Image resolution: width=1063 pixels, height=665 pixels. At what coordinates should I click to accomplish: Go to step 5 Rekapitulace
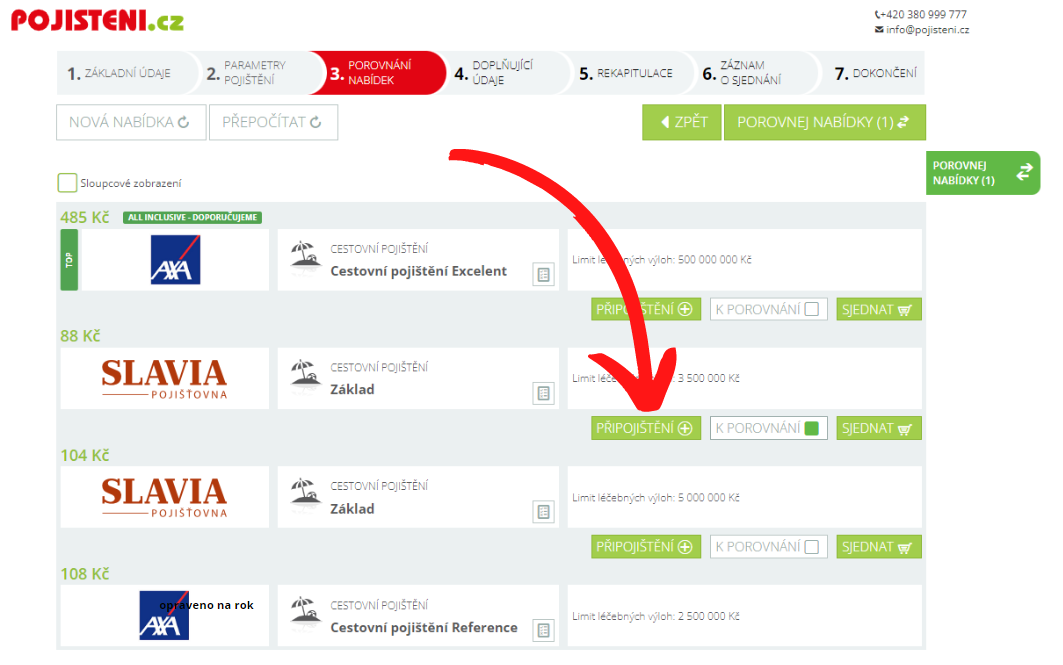[626, 73]
